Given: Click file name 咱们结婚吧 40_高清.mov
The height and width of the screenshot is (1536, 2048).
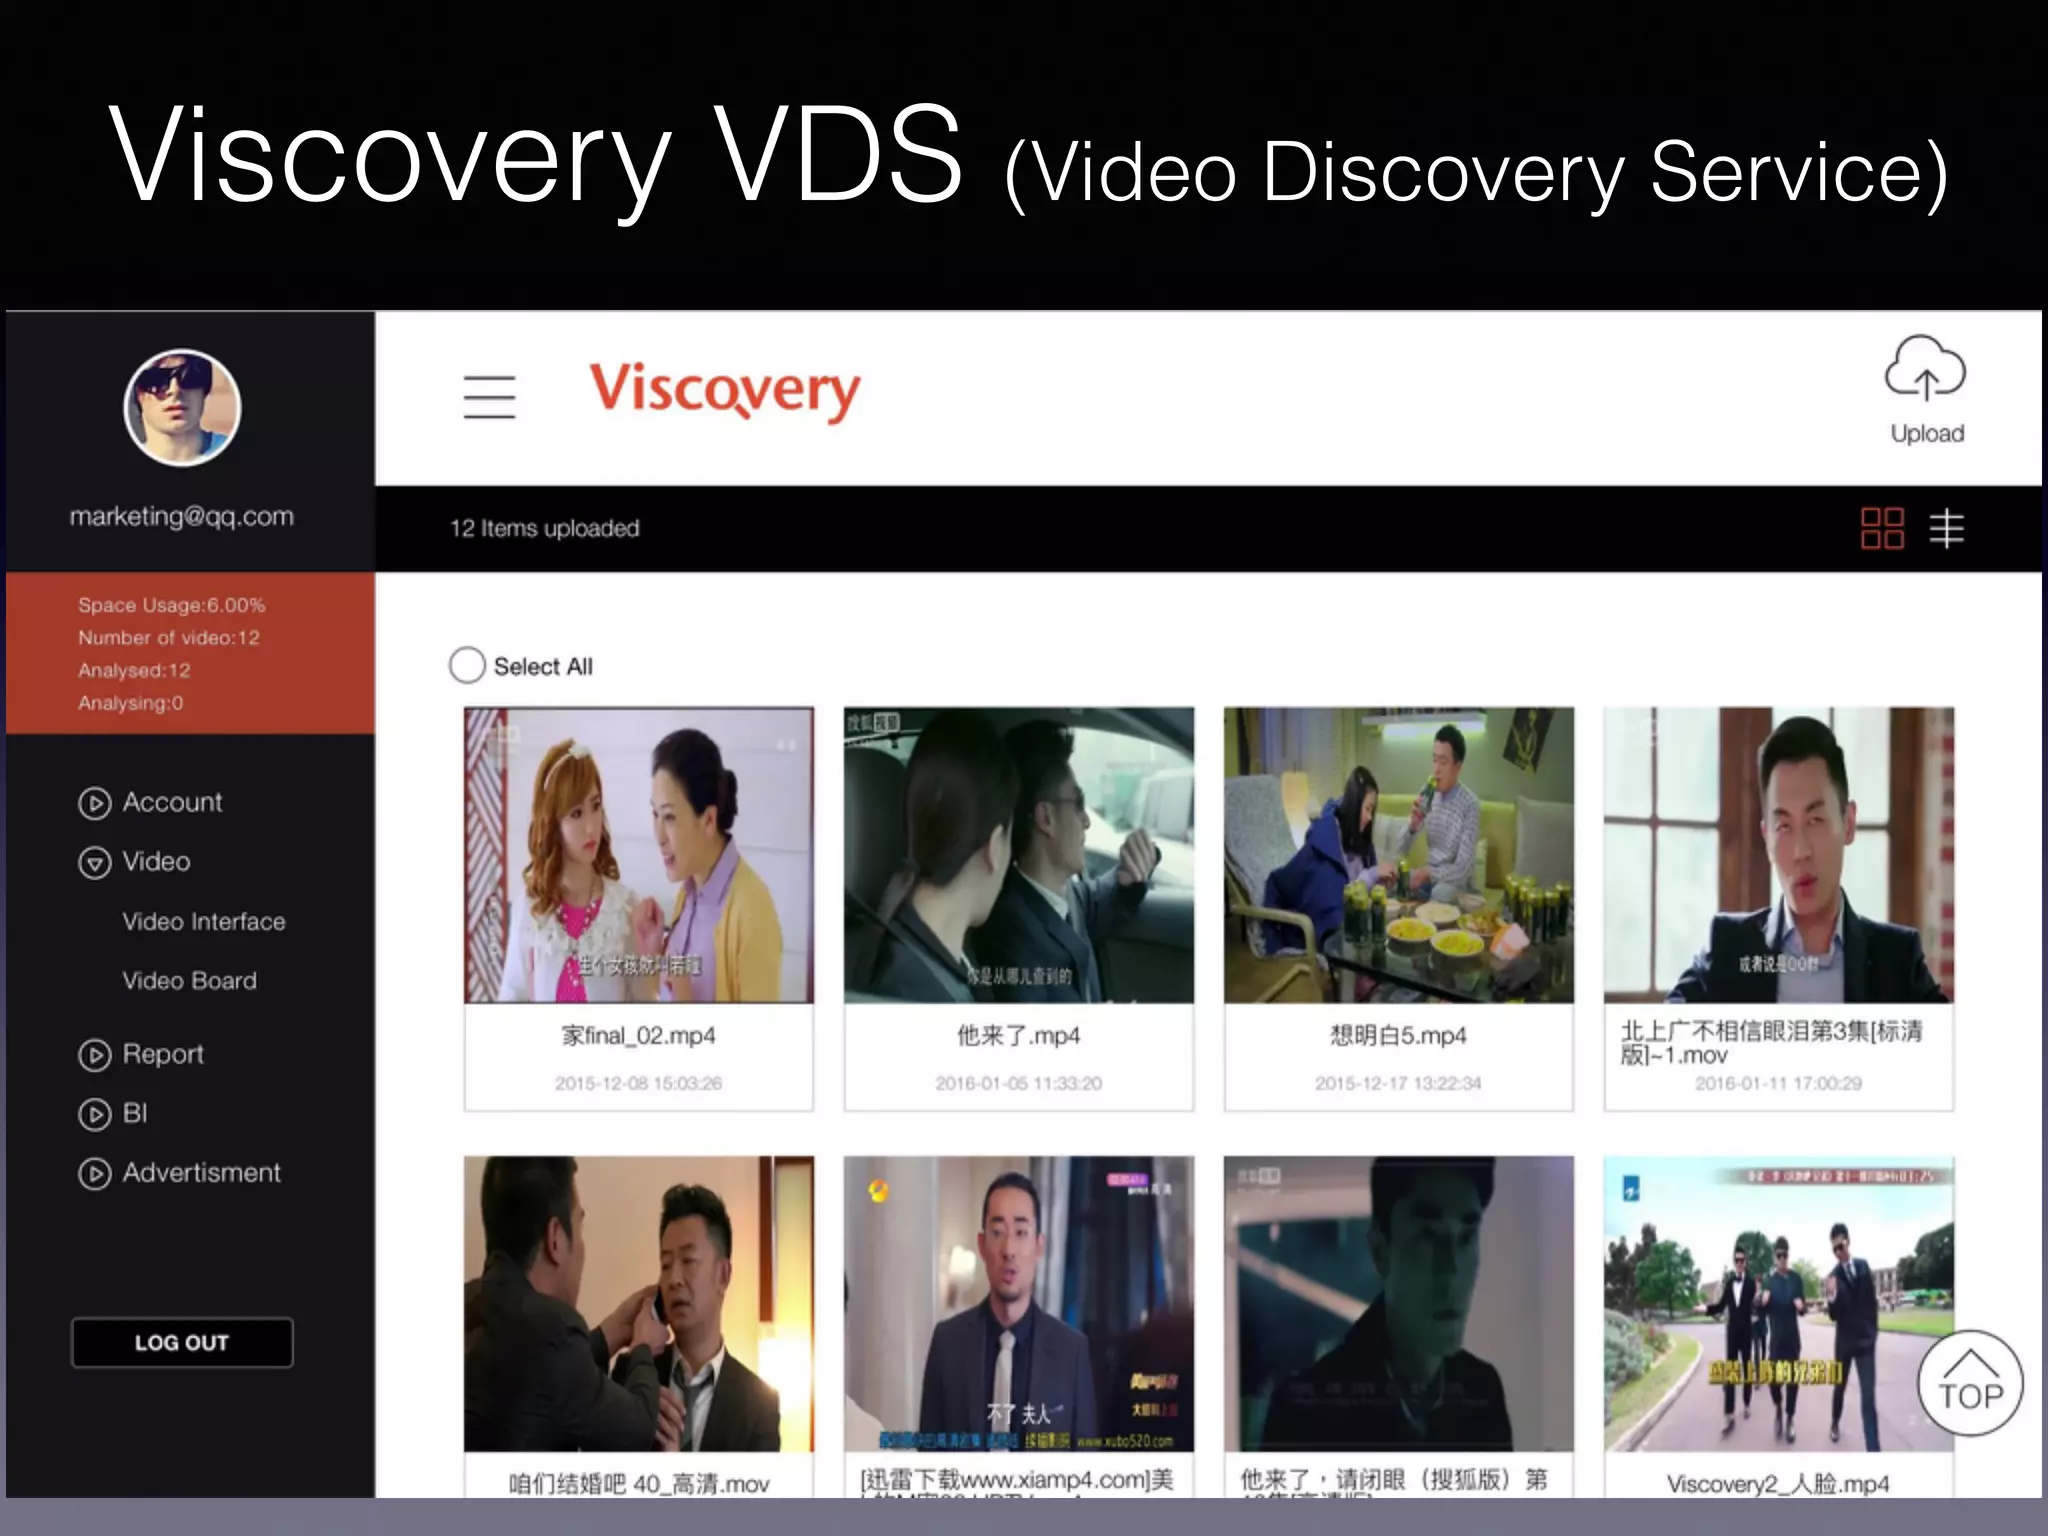Looking at the screenshot, I should click(x=639, y=1483).
